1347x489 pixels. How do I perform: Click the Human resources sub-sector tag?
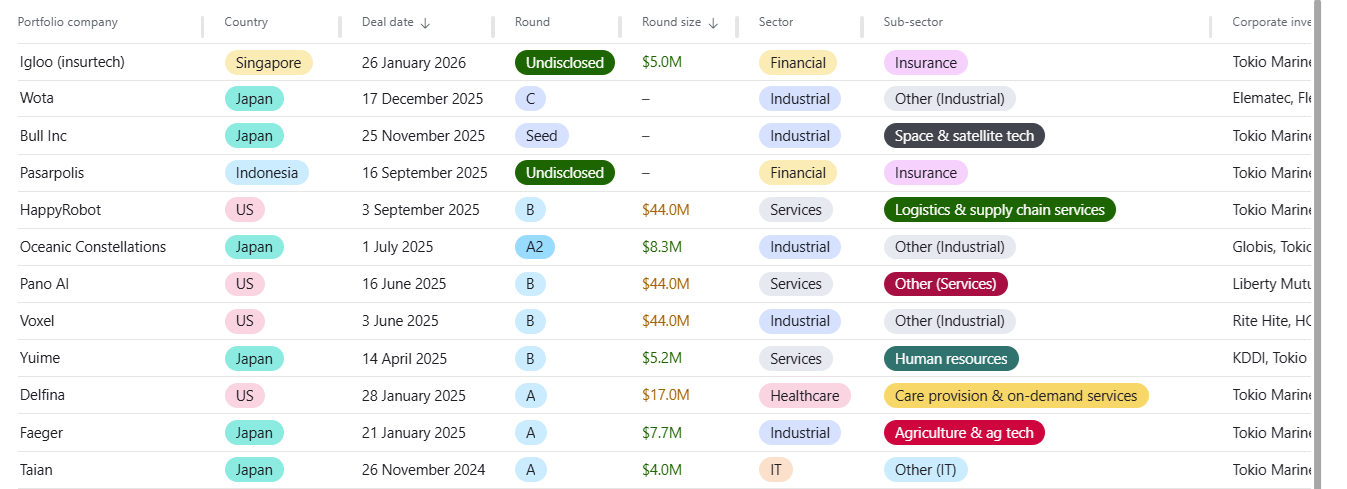(951, 358)
